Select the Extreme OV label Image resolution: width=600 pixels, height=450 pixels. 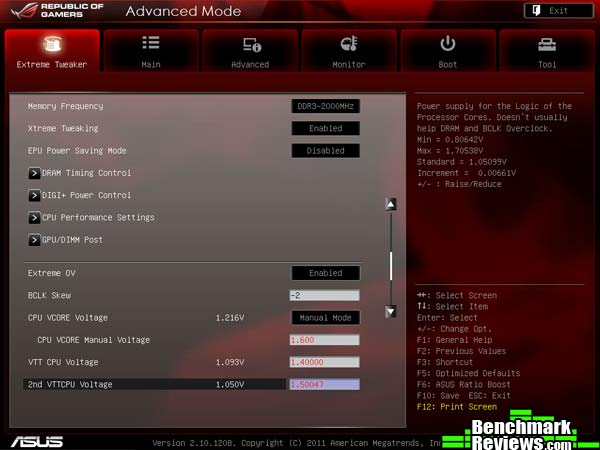(x=52, y=273)
